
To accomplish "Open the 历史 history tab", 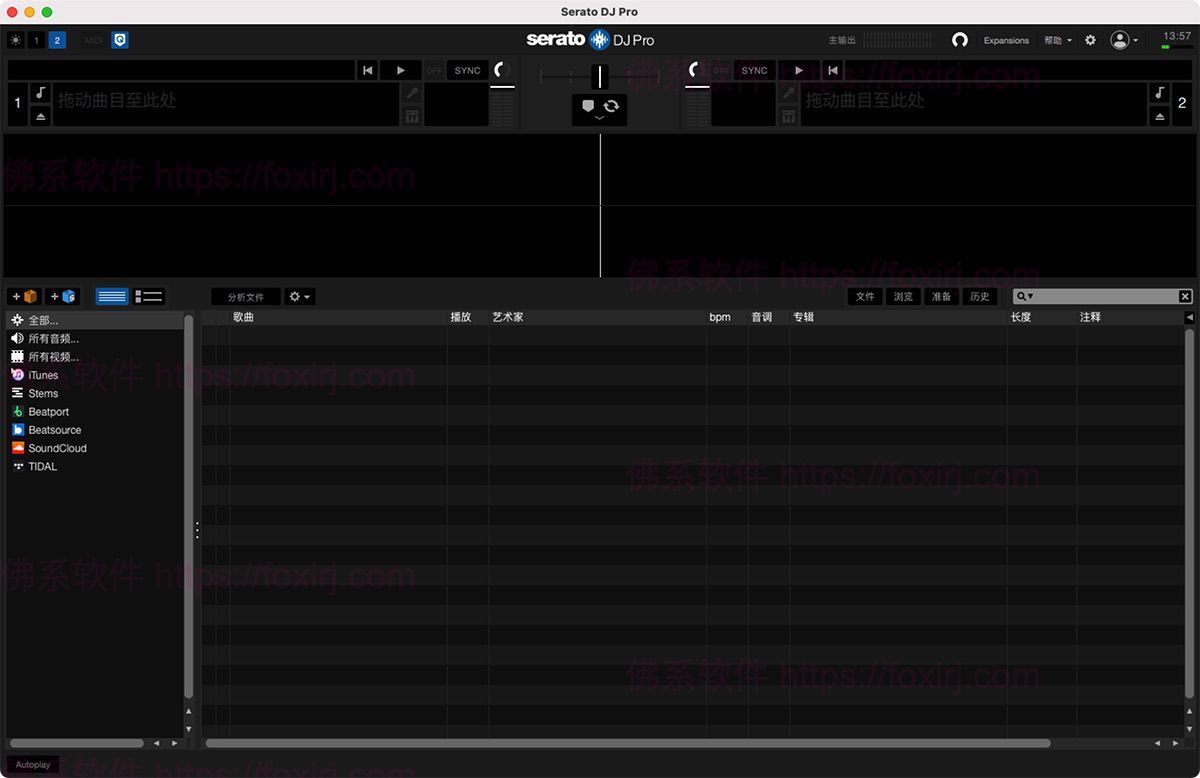I will pos(979,297).
